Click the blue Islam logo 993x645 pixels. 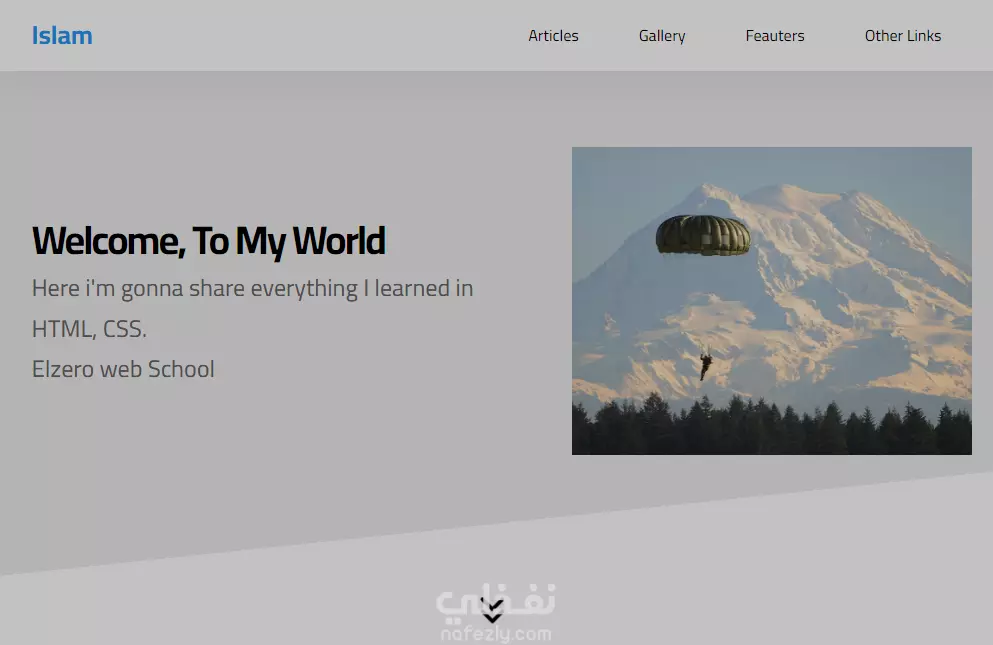click(62, 36)
